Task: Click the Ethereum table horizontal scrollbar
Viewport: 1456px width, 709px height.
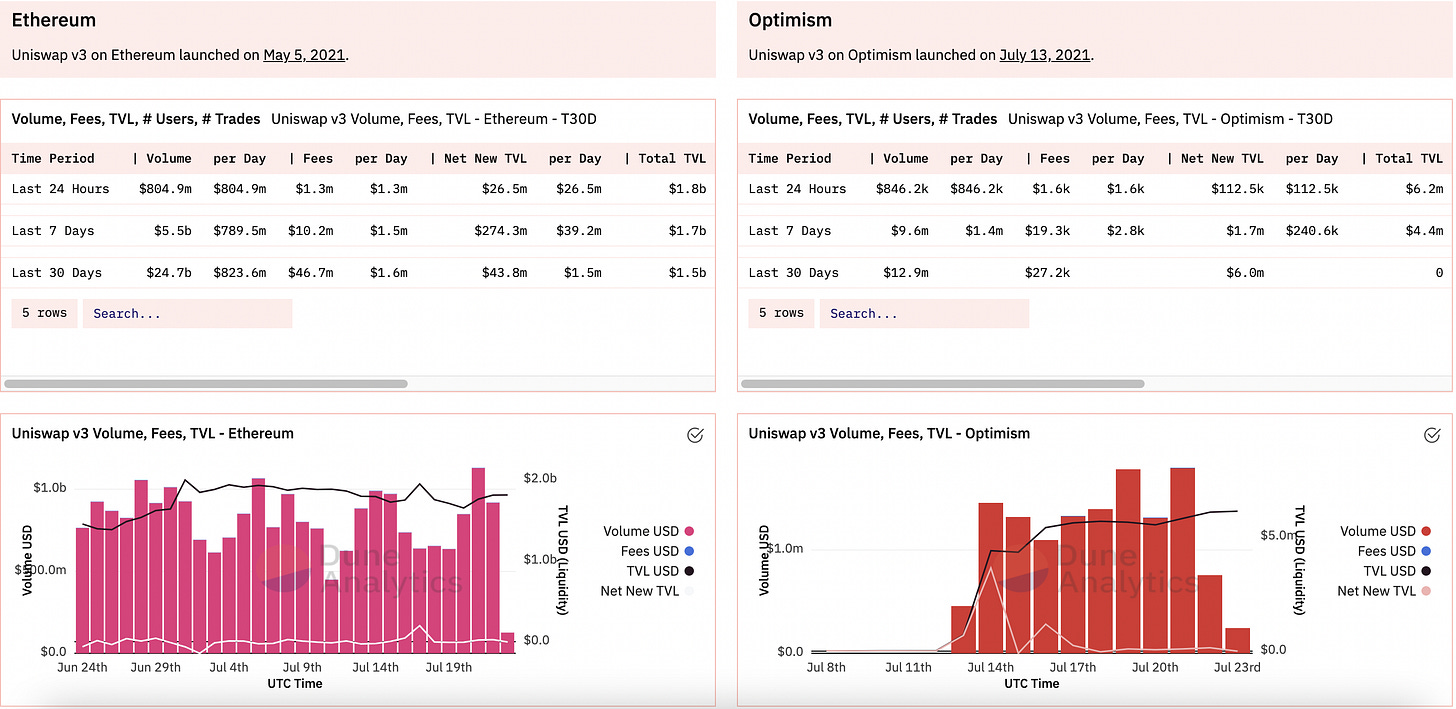Action: (x=206, y=383)
